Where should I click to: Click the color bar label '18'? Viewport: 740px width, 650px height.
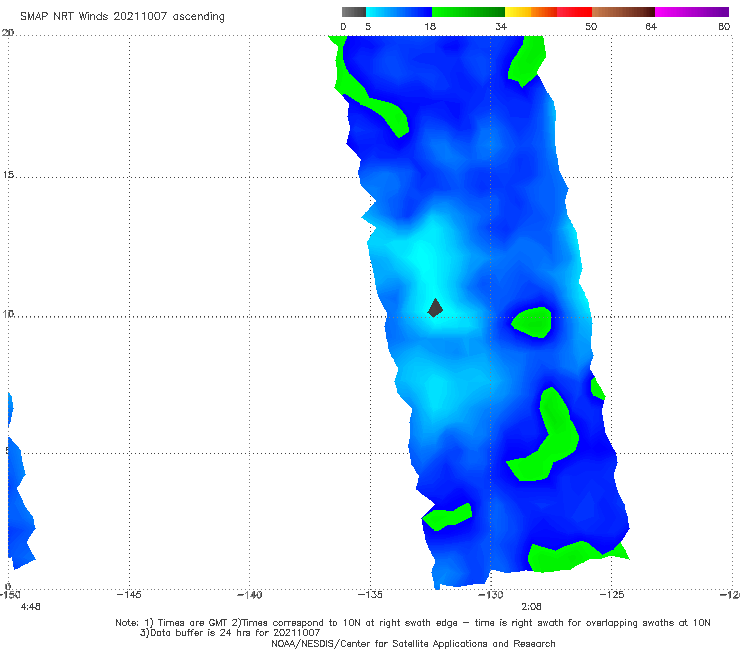point(430,27)
